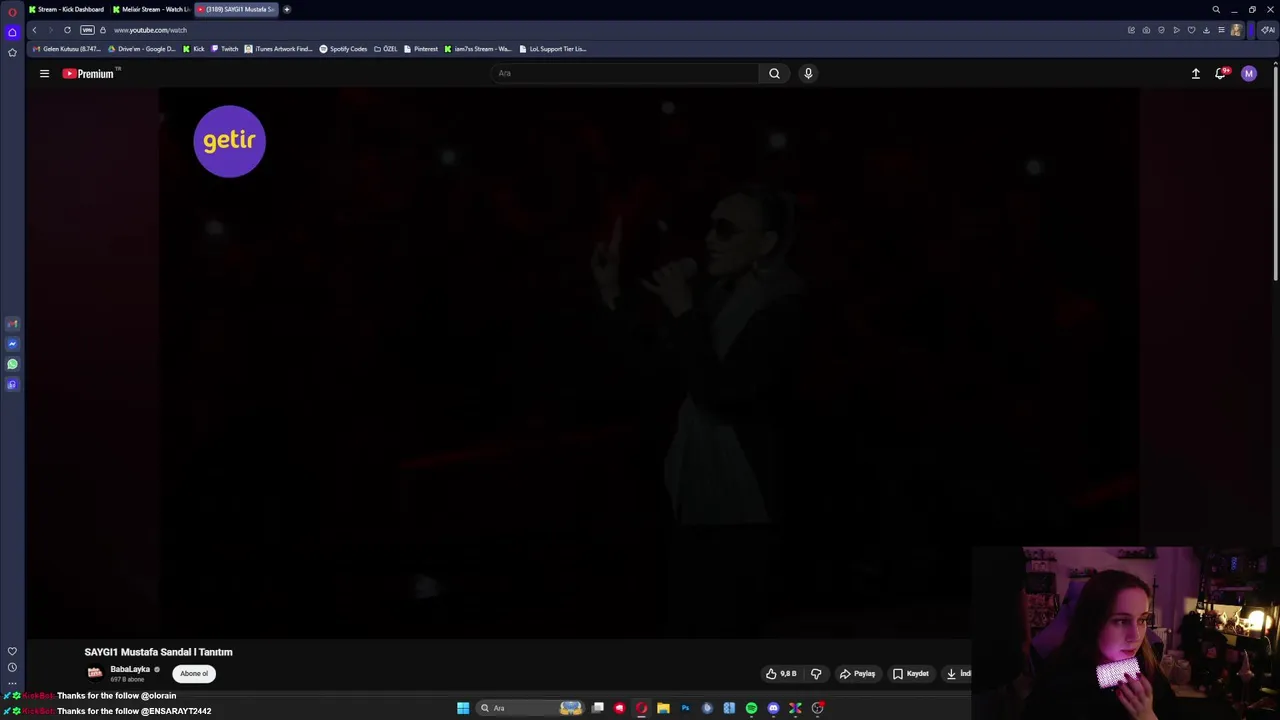Open Gelen Kutusu Gmail bookmark
Viewport: 1280px width, 720px height.
(x=66, y=49)
